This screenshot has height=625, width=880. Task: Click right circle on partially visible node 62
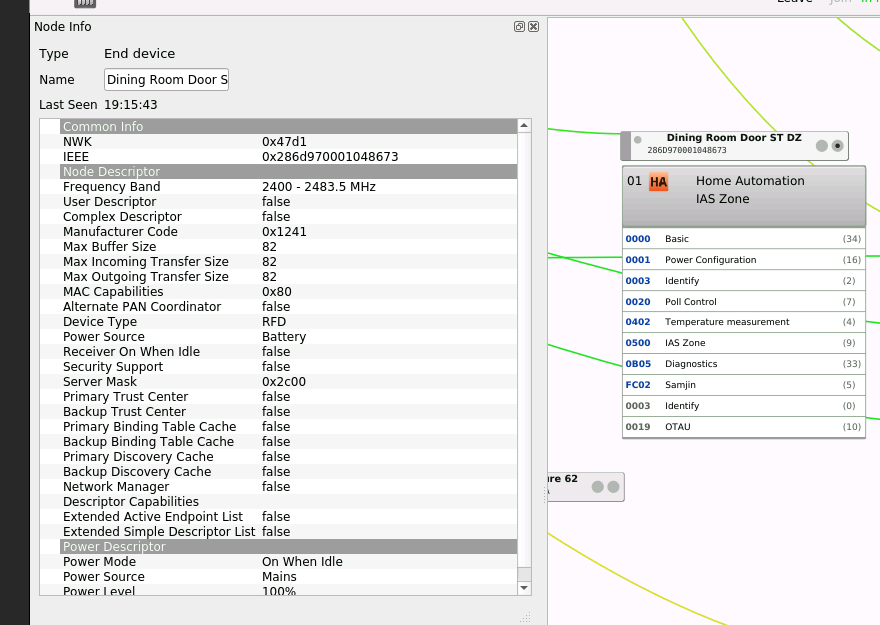click(613, 487)
